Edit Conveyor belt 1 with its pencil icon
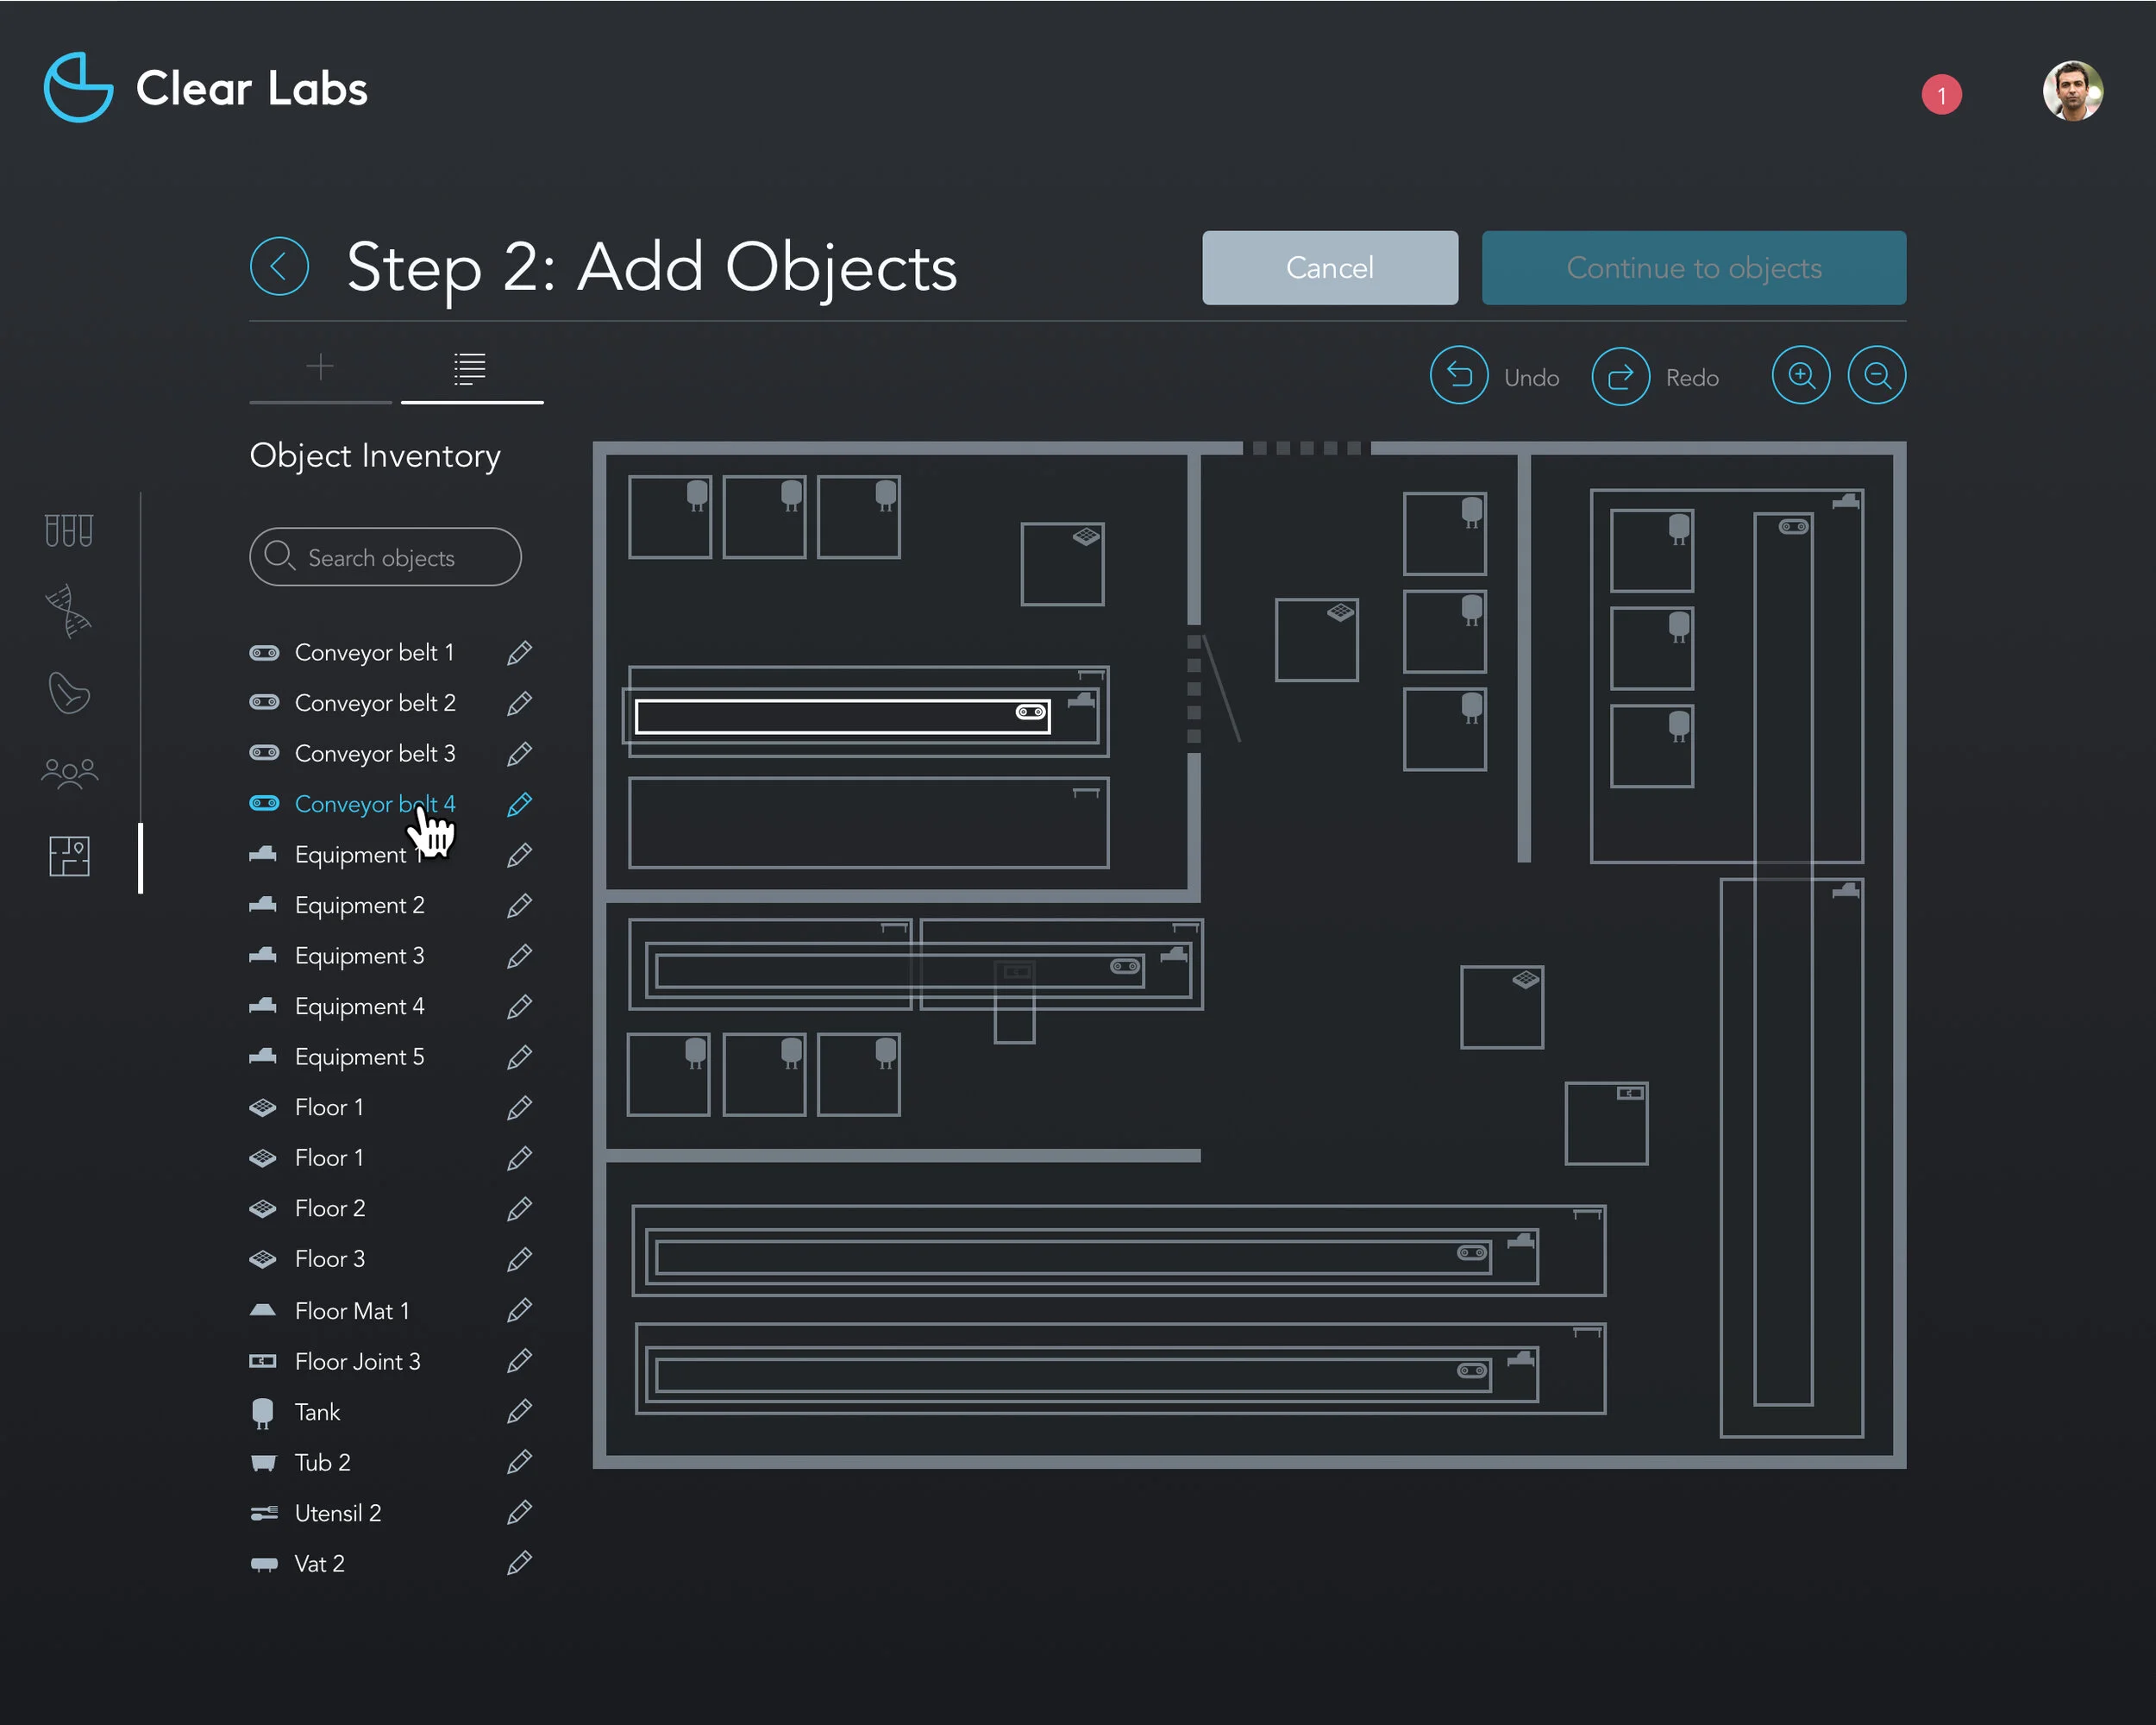2156x1725 pixels. (519, 653)
